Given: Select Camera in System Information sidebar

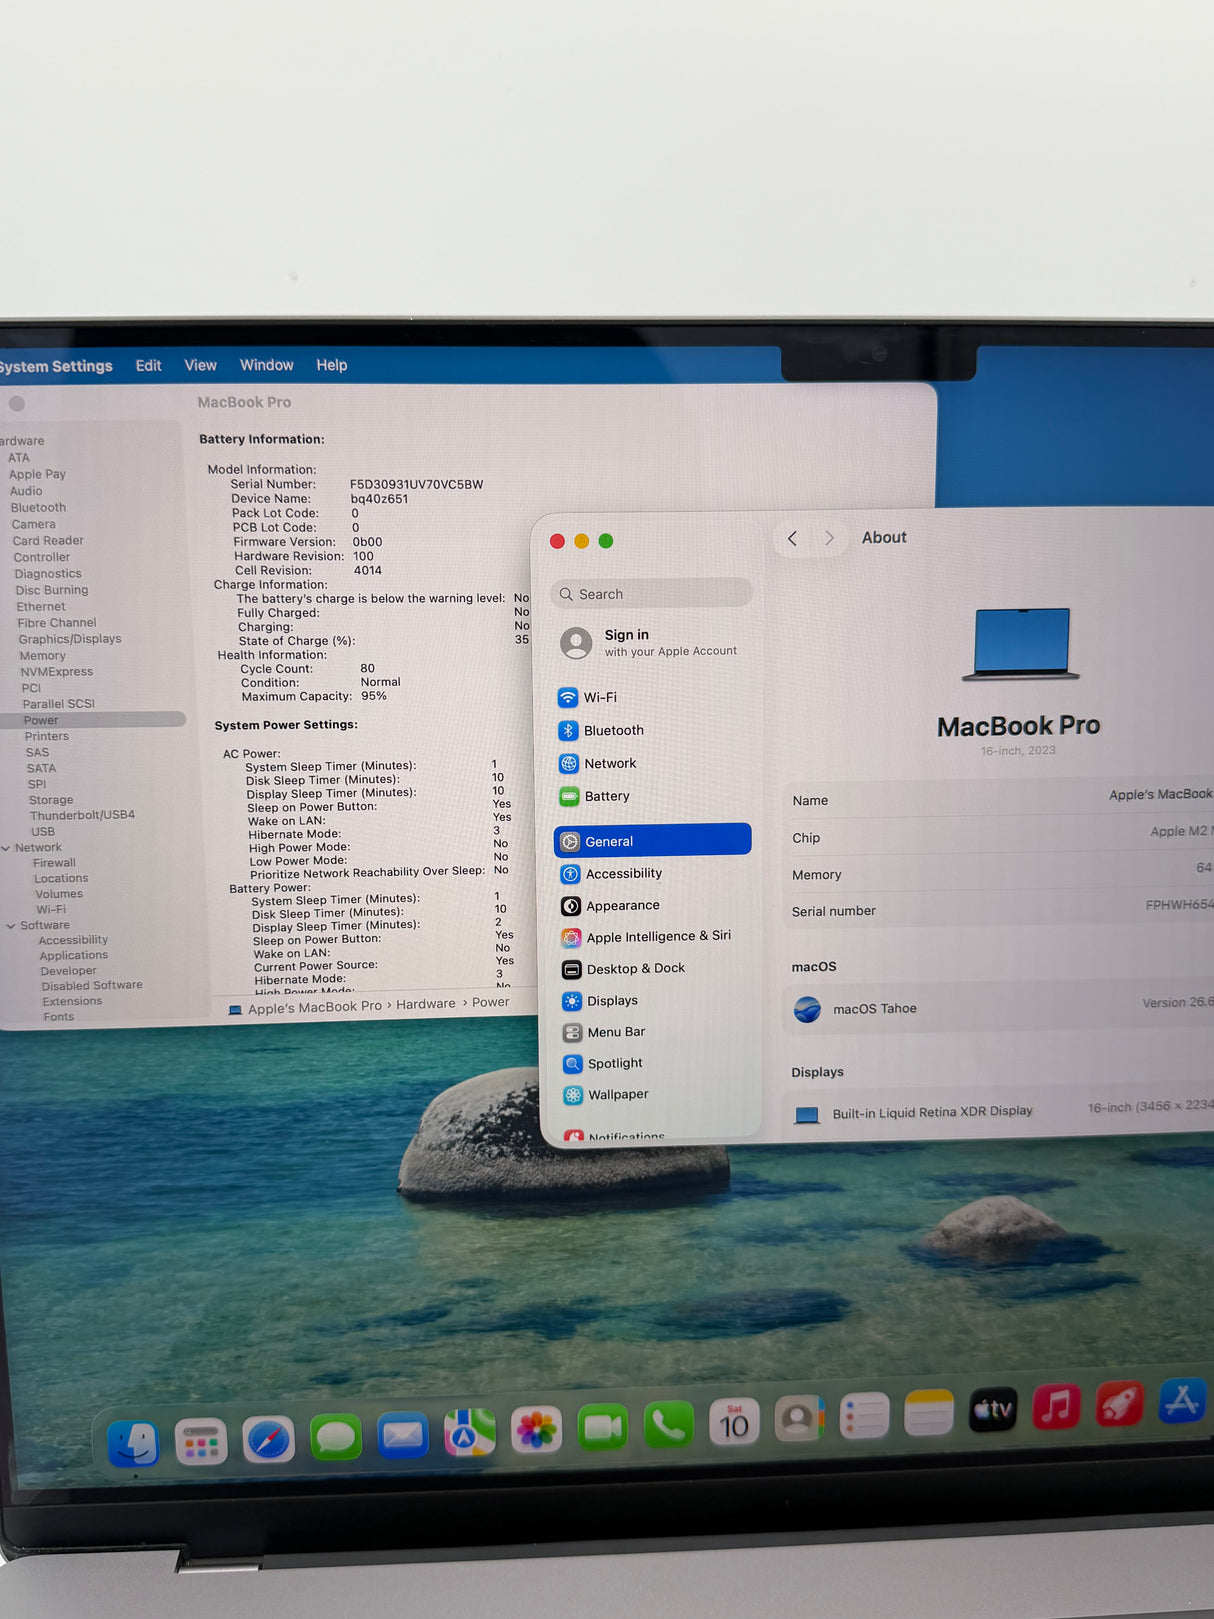Looking at the screenshot, I should coord(33,524).
